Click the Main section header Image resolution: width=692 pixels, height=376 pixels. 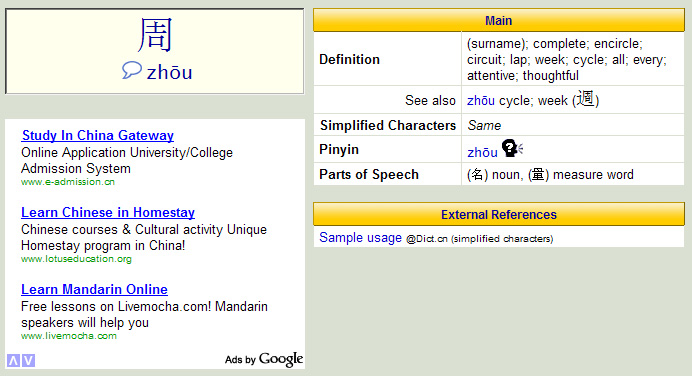[x=499, y=20]
